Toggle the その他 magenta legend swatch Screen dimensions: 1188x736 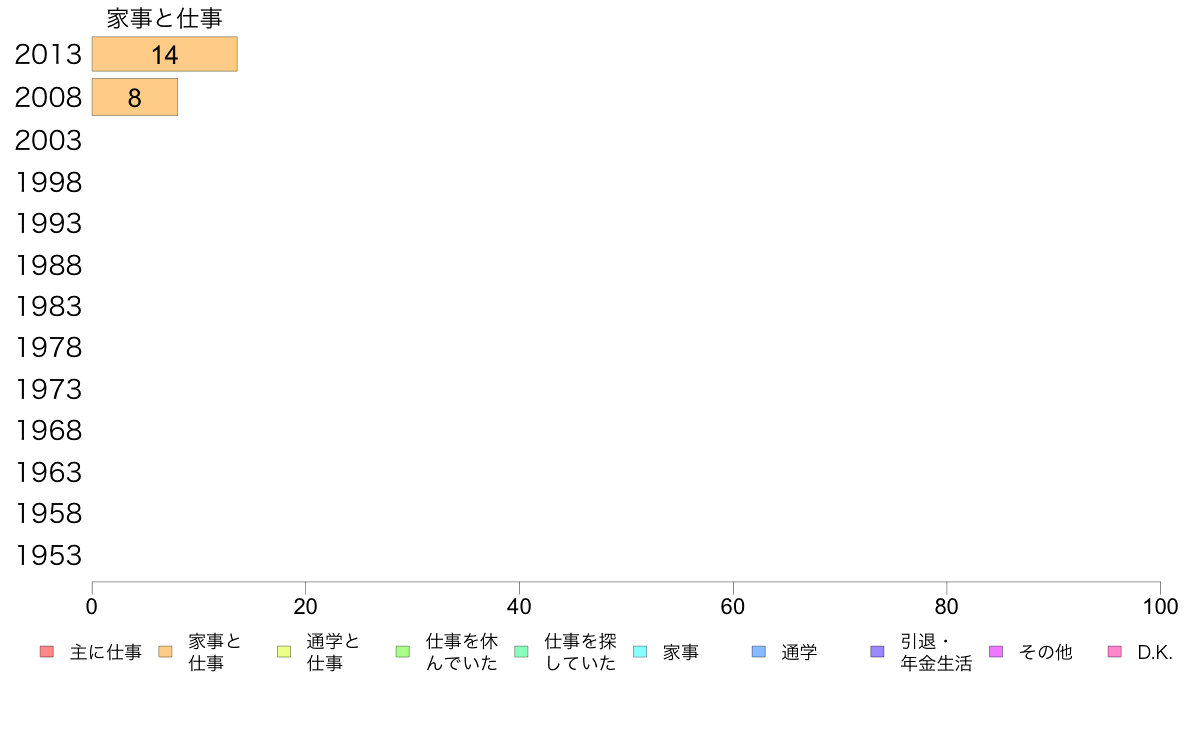[x=996, y=652]
